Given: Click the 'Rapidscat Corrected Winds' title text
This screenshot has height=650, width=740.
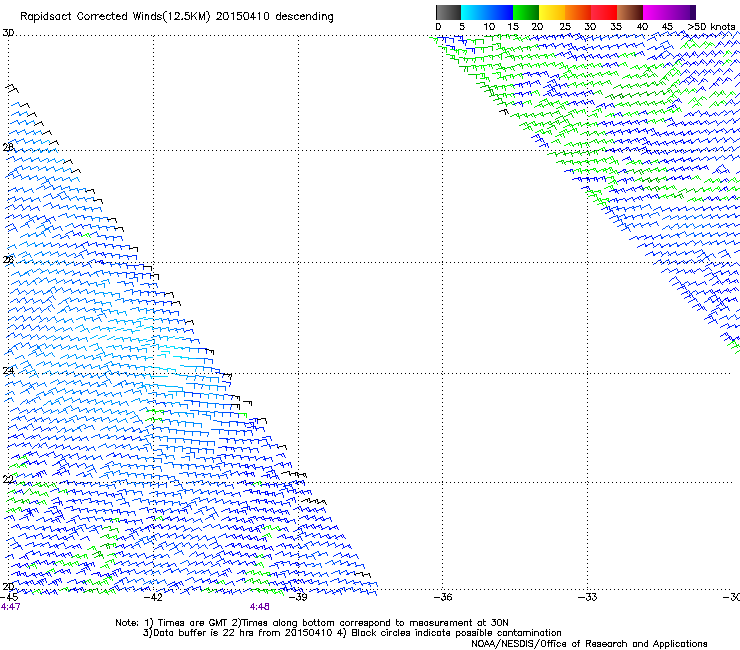Looking at the screenshot, I should [x=115, y=17].
